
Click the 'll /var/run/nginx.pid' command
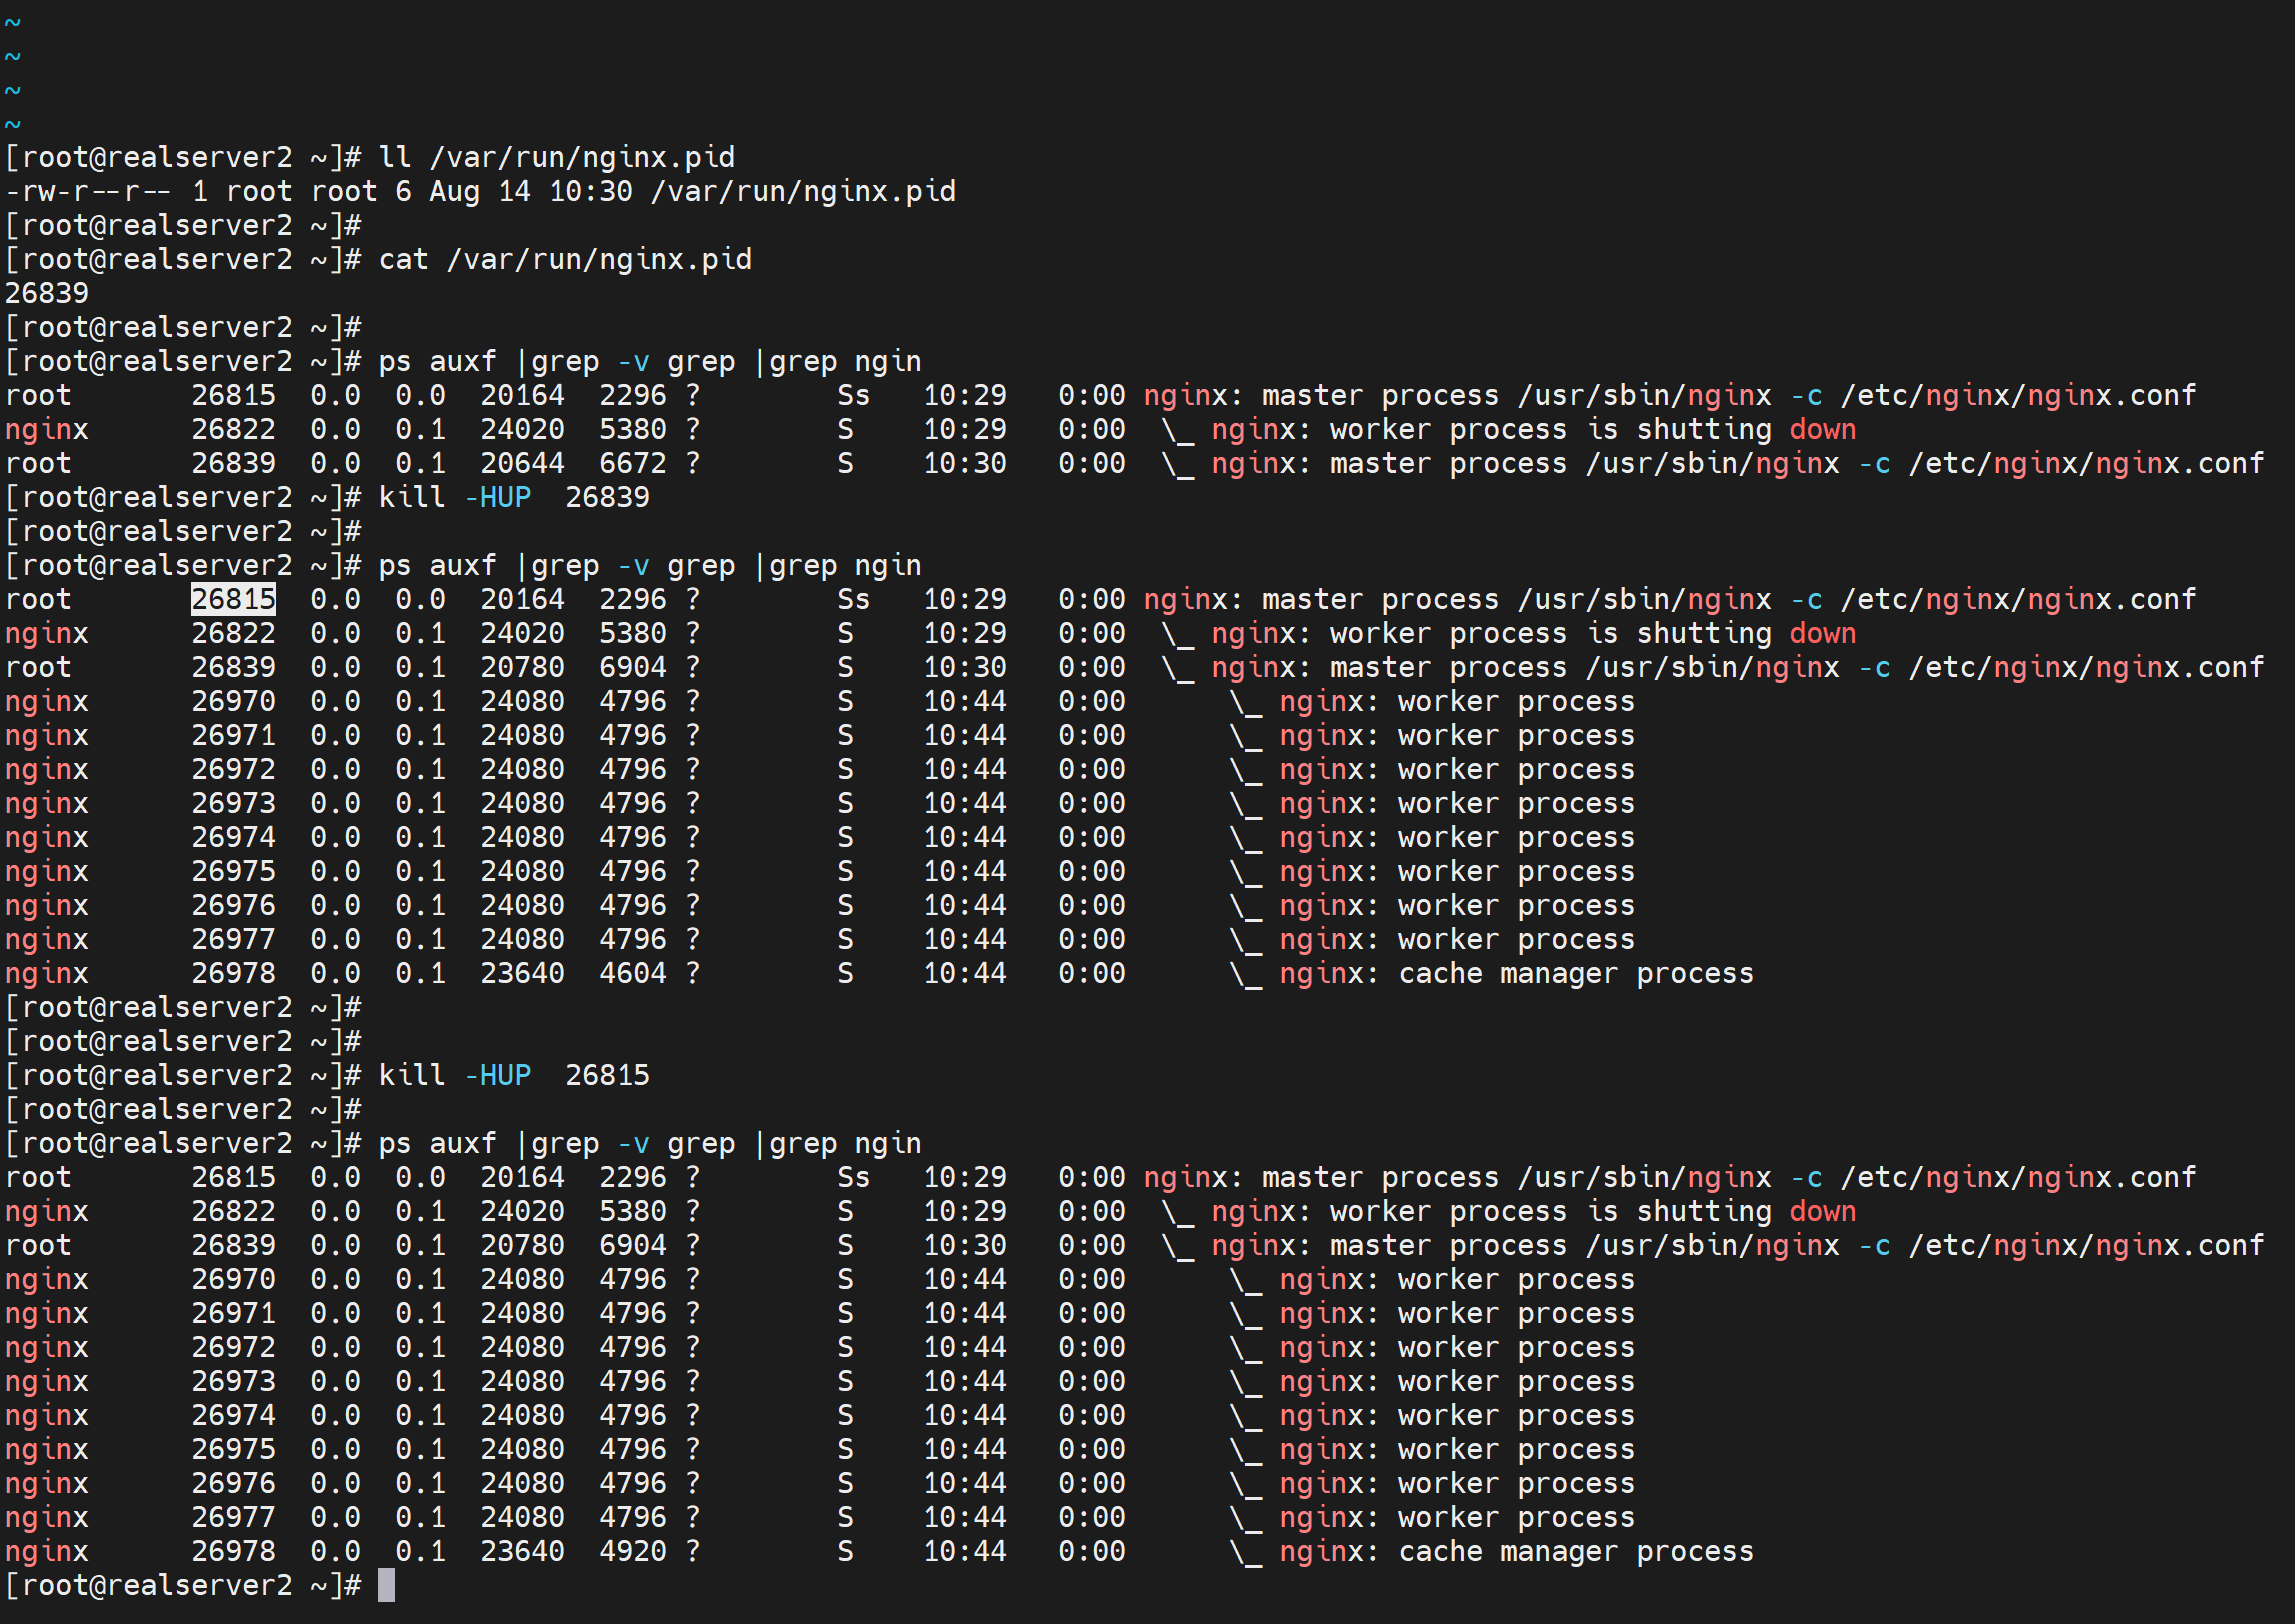point(556,157)
